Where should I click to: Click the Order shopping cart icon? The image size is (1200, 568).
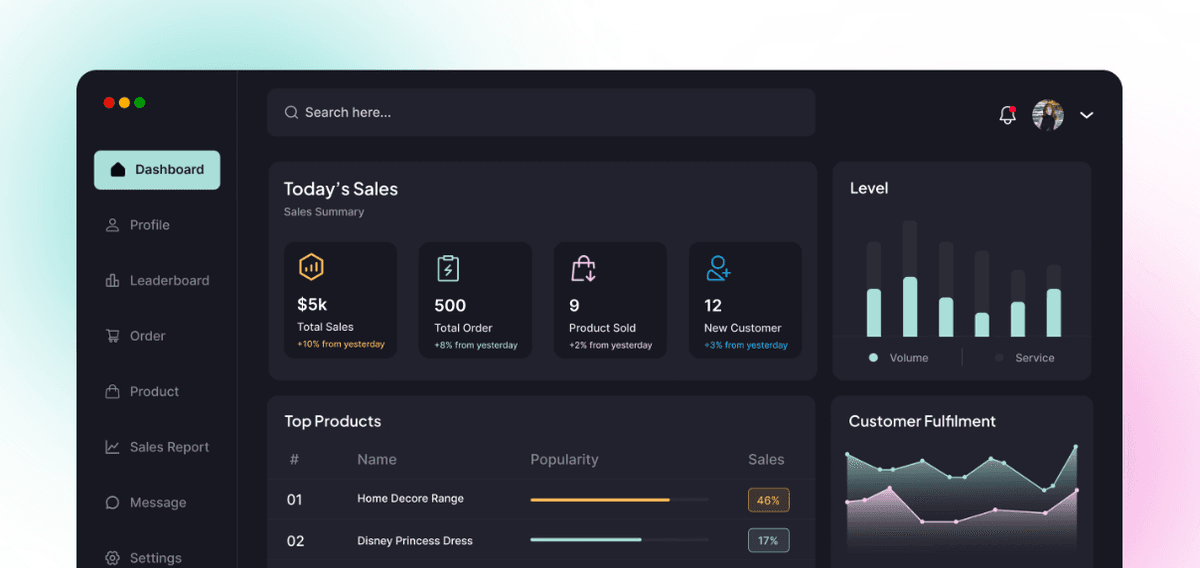(113, 336)
